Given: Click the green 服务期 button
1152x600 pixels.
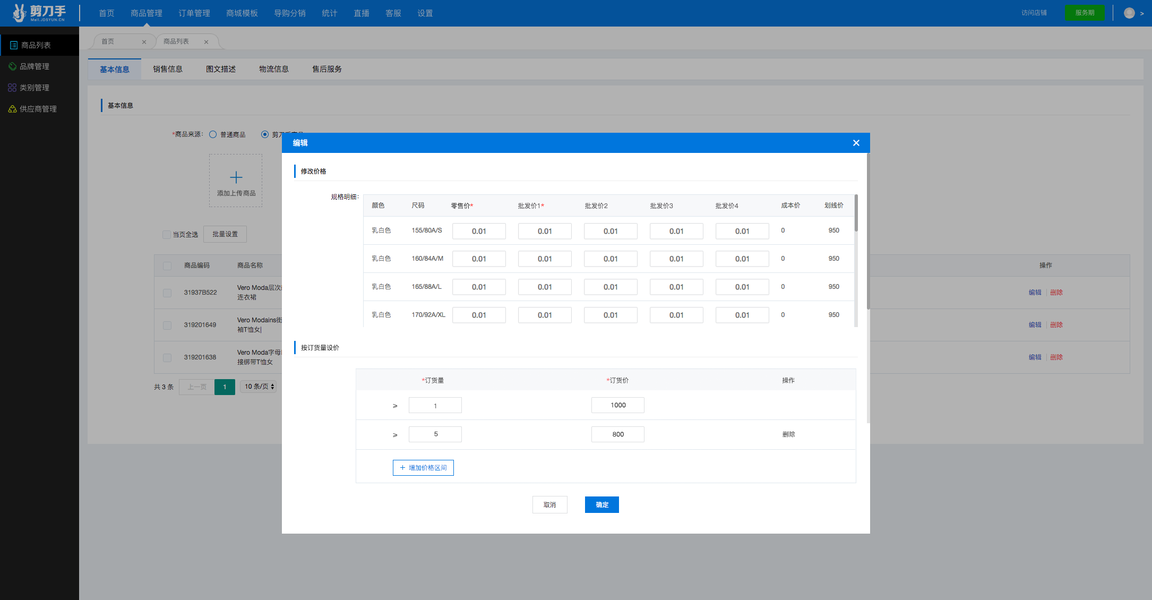Looking at the screenshot, I should pos(1084,12).
